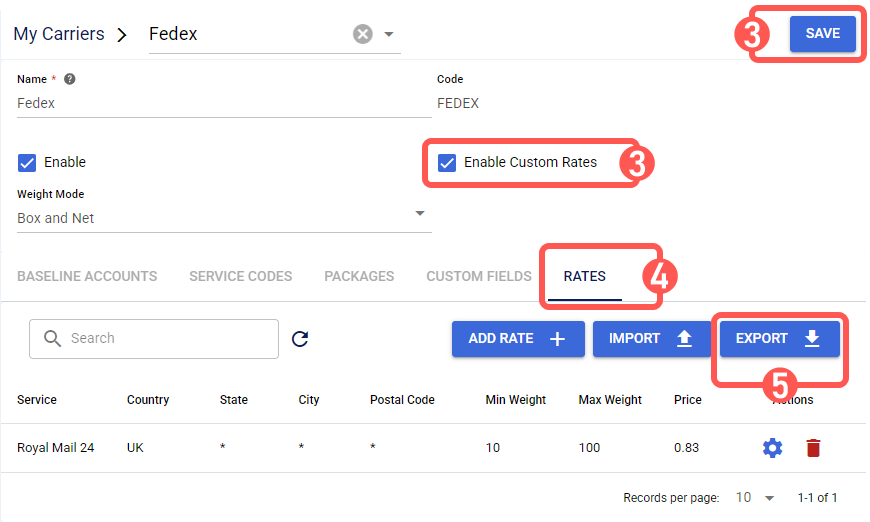Clear the Fedex carrier selection

click(362, 34)
